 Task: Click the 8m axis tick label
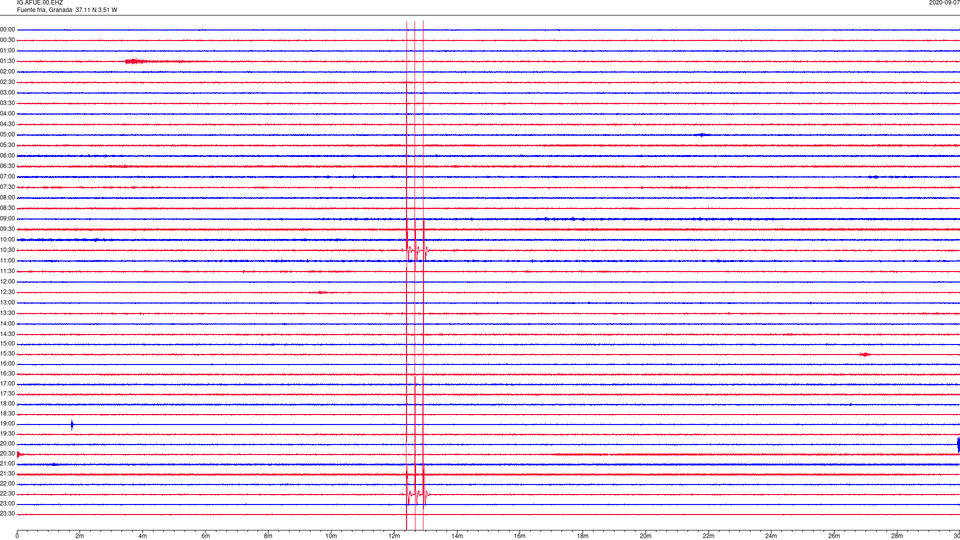tap(268, 536)
